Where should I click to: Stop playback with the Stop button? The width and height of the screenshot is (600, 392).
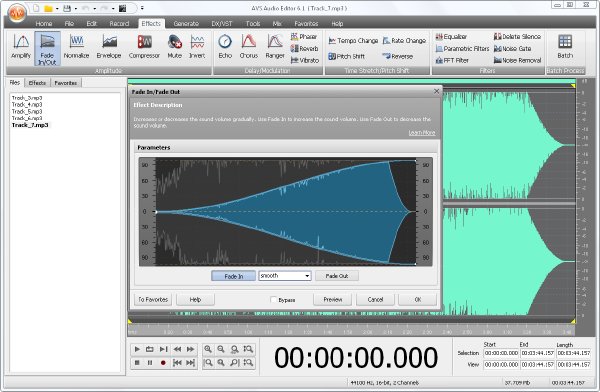pyautogui.click(x=137, y=362)
